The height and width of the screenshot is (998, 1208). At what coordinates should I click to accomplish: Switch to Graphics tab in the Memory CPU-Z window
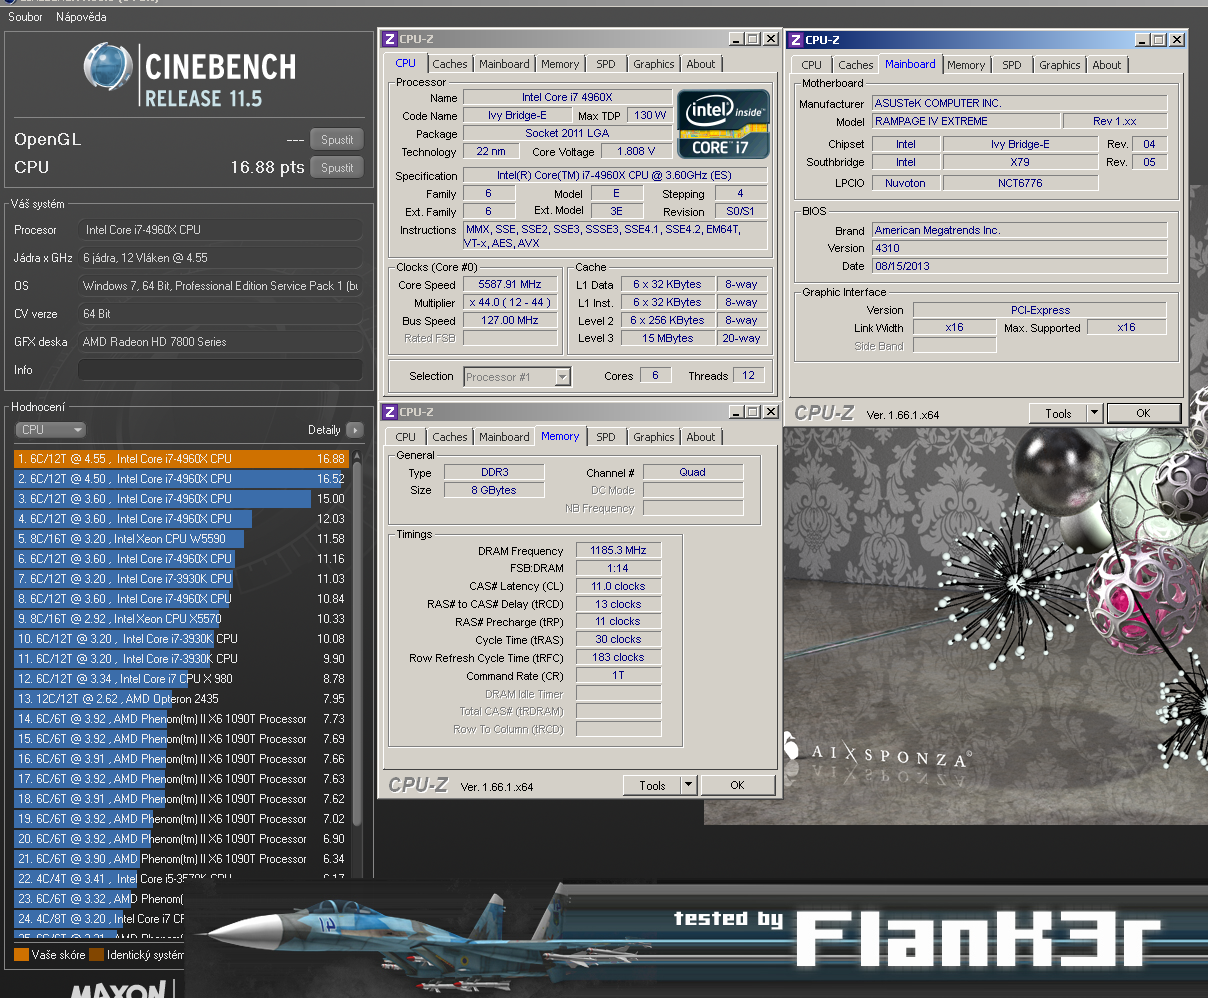[x=654, y=437]
